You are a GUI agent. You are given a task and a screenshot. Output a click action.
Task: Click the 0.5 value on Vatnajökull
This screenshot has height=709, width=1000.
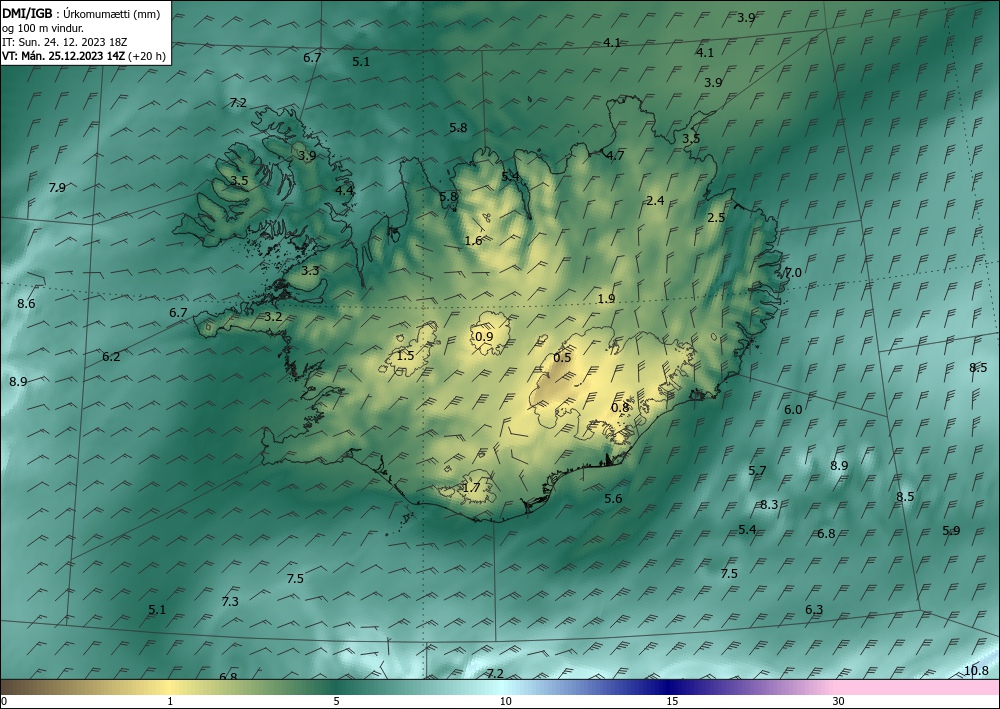(x=562, y=358)
